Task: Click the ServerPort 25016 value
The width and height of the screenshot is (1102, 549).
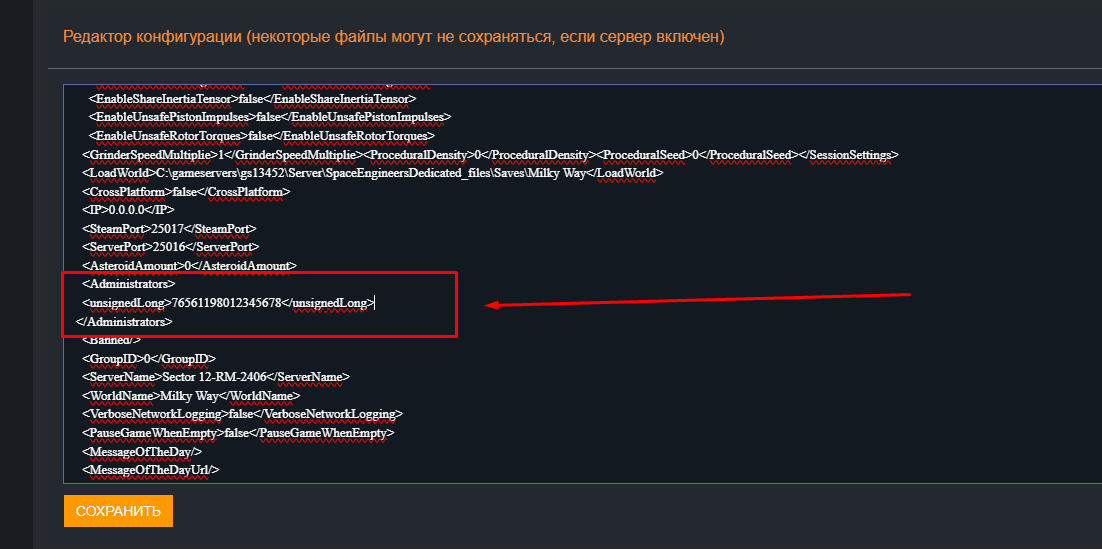Action: tap(162, 247)
